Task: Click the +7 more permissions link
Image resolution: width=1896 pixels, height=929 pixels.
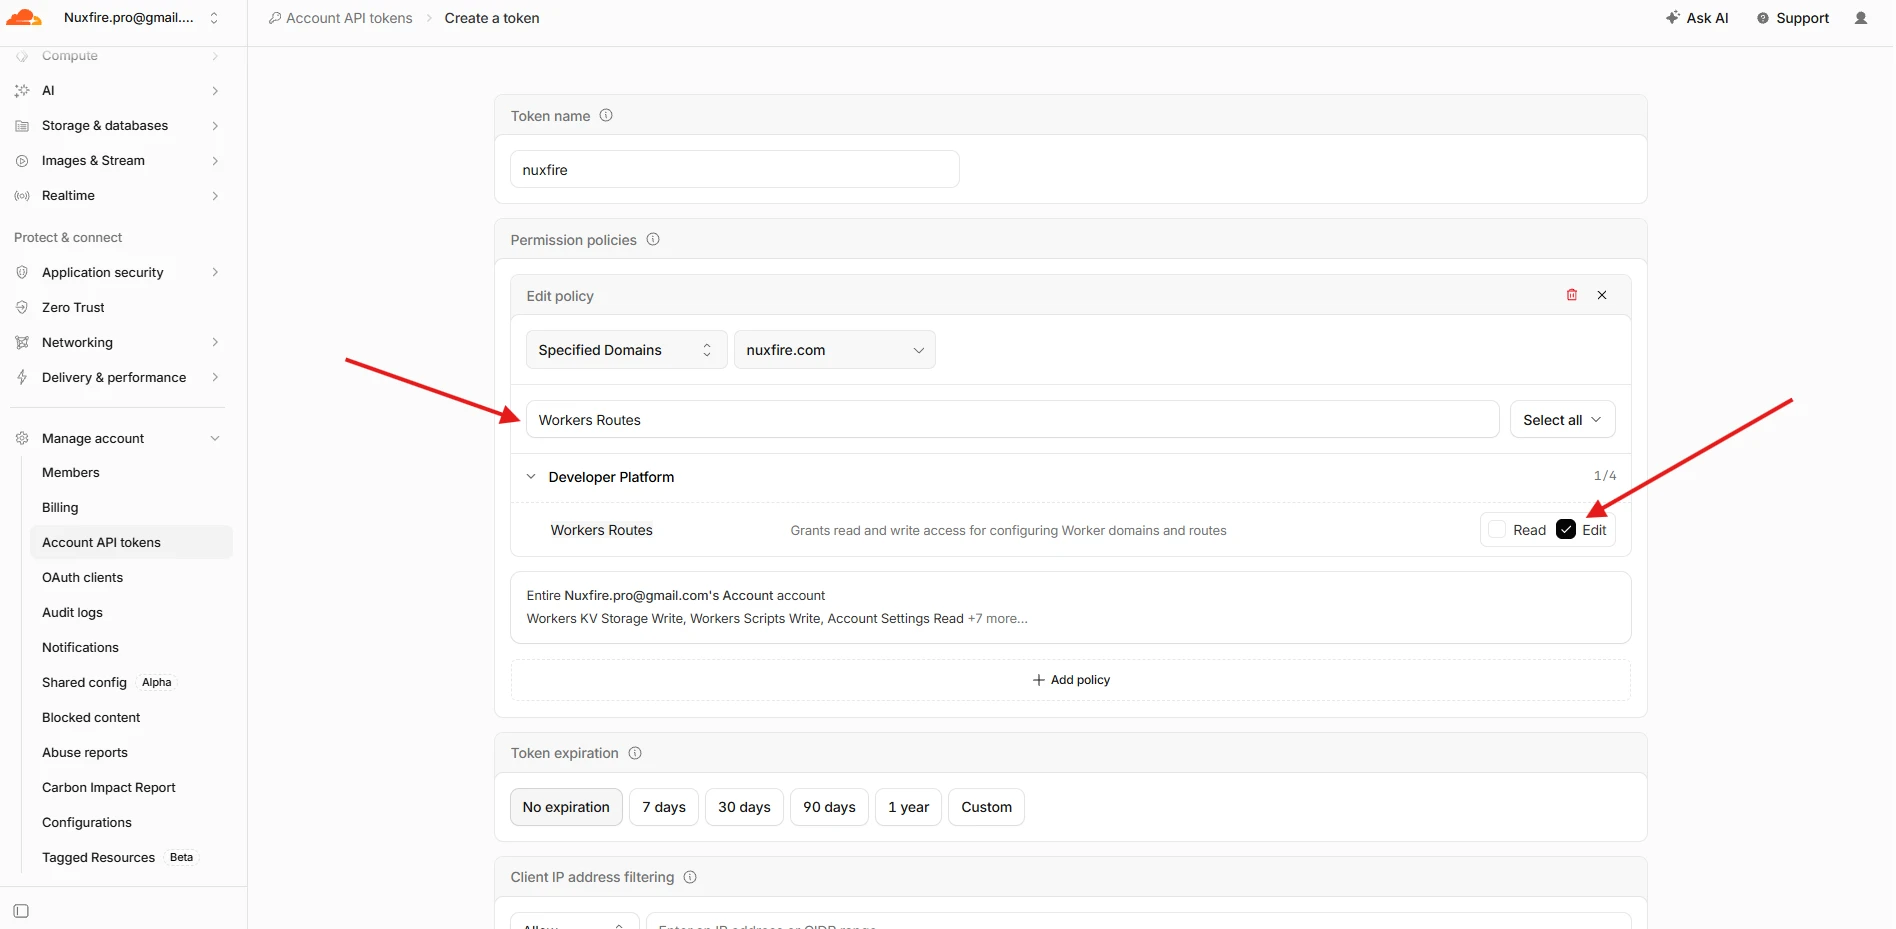Action: point(997,618)
